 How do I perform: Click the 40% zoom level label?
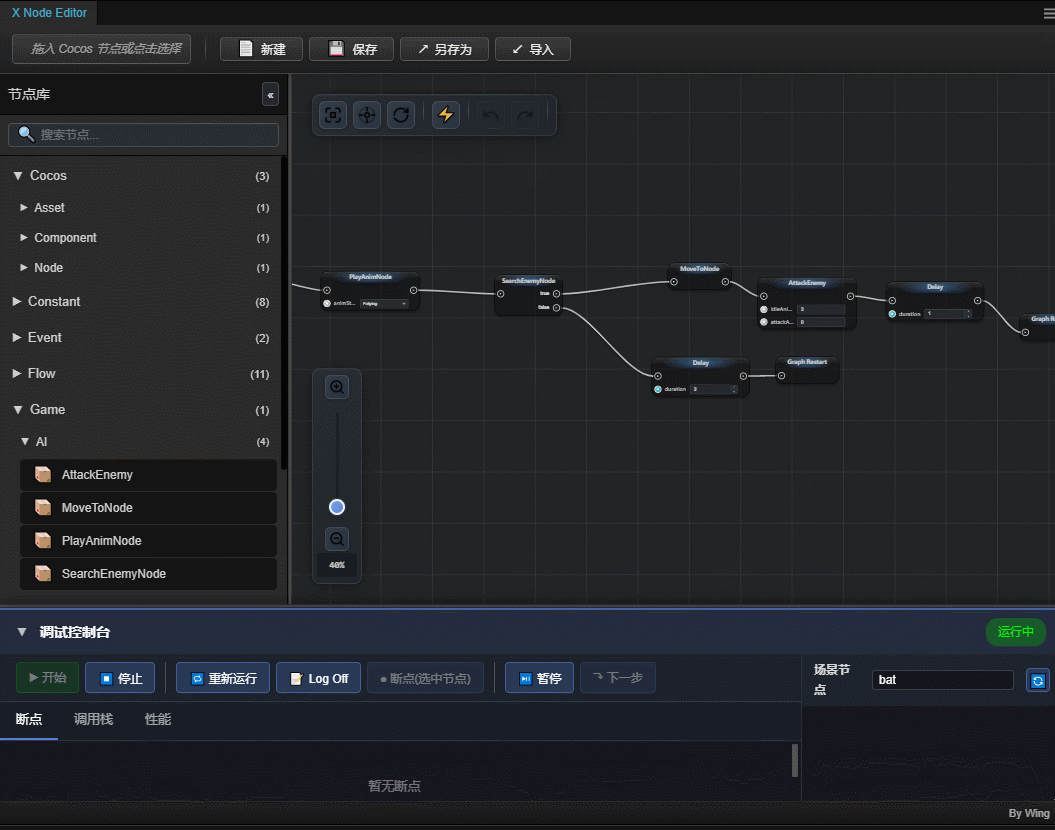click(337, 565)
